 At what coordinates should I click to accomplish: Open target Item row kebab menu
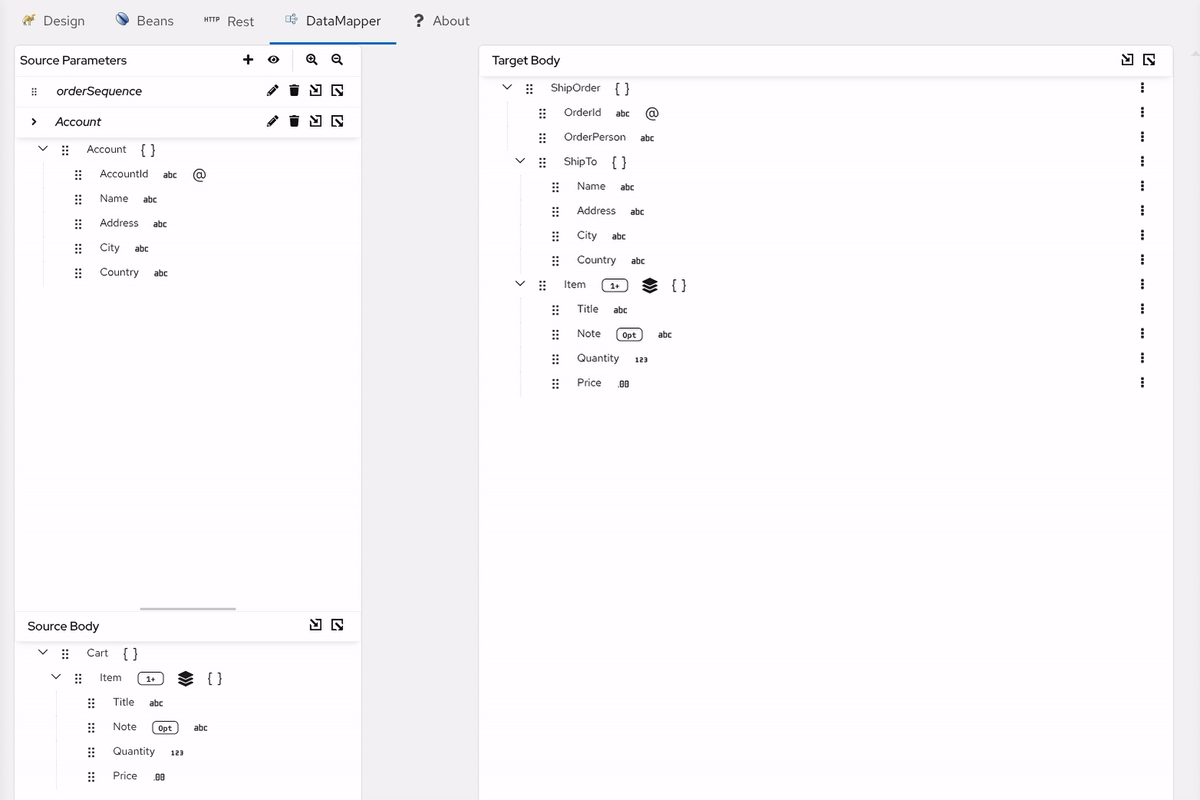pyautogui.click(x=1142, y=285)
